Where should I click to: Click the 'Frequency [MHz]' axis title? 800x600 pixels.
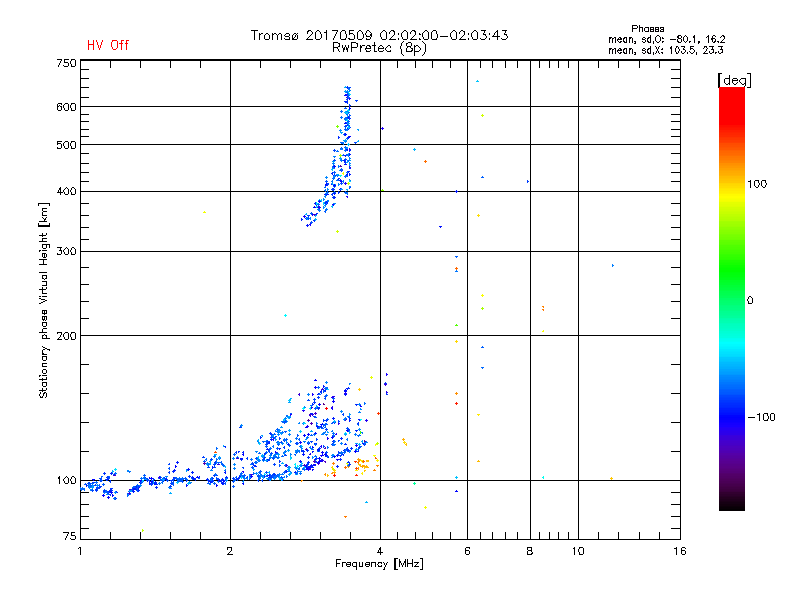379,564
